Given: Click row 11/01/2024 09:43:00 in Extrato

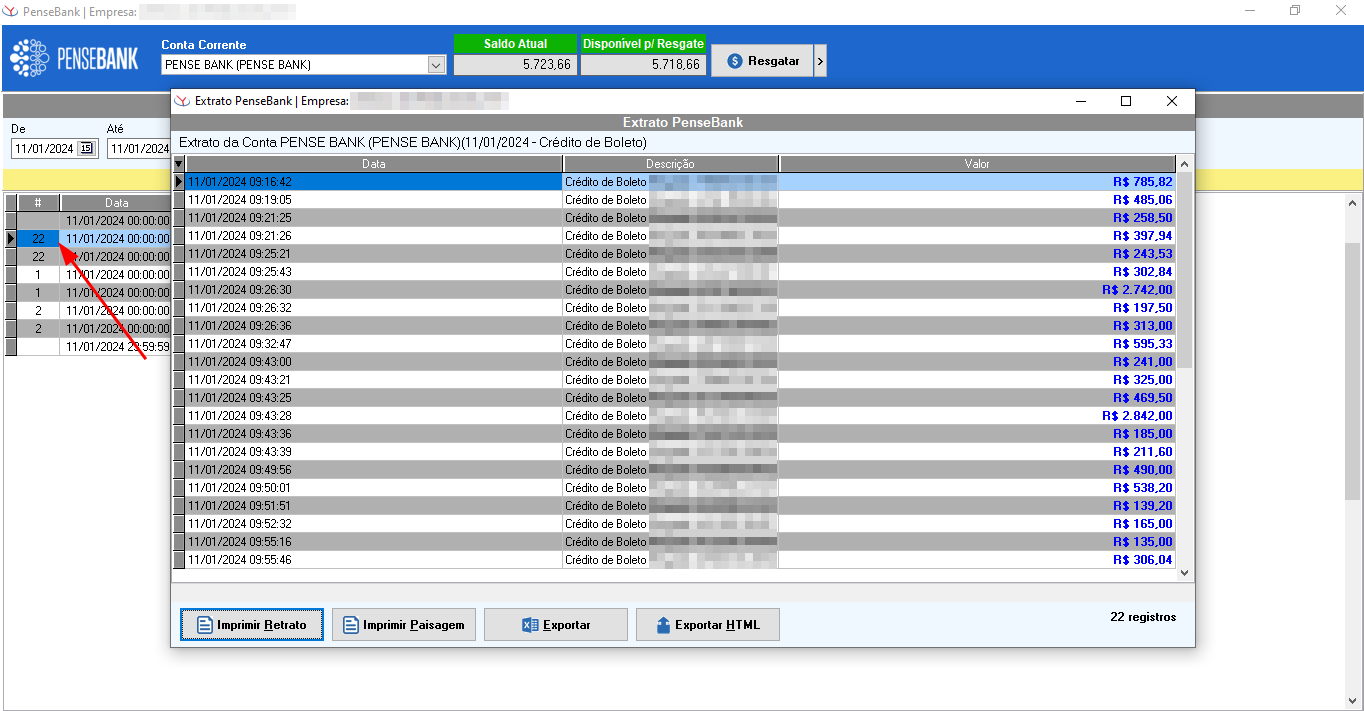Looking at the screenshot, I should tap(675, 362).
